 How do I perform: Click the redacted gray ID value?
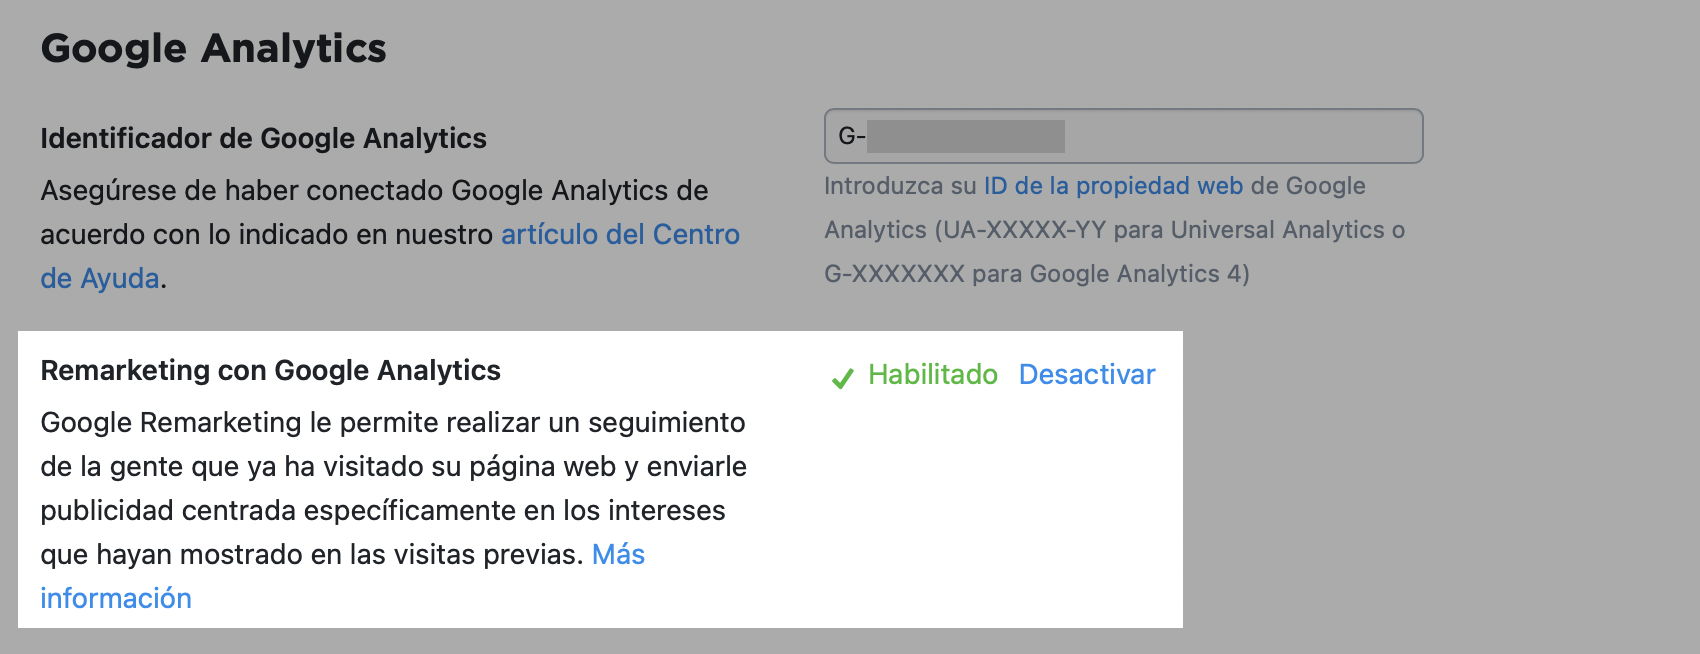pyautogui.click(x=965, y=136)
